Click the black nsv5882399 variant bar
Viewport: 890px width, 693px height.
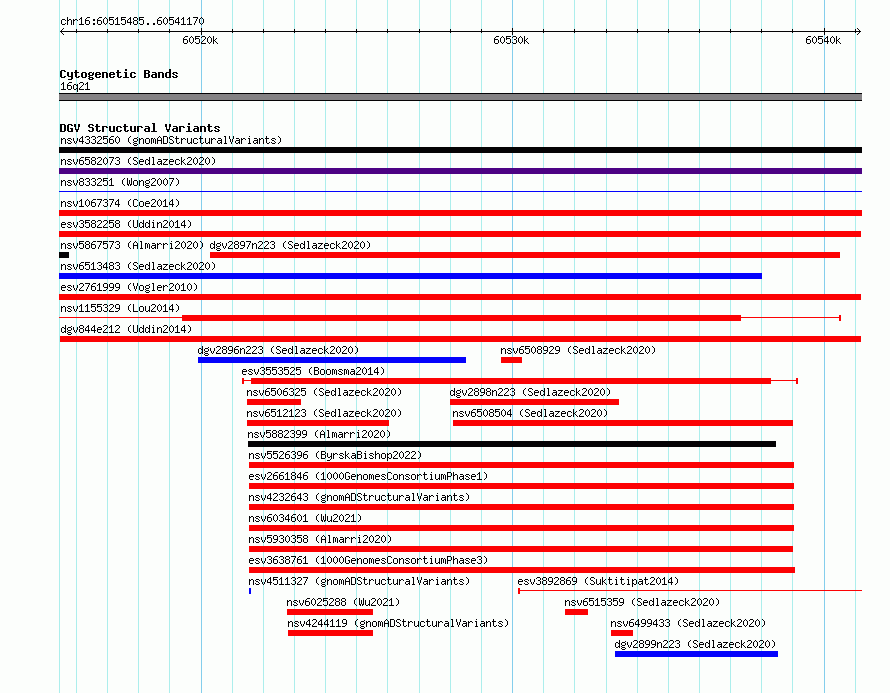[512, 444]
